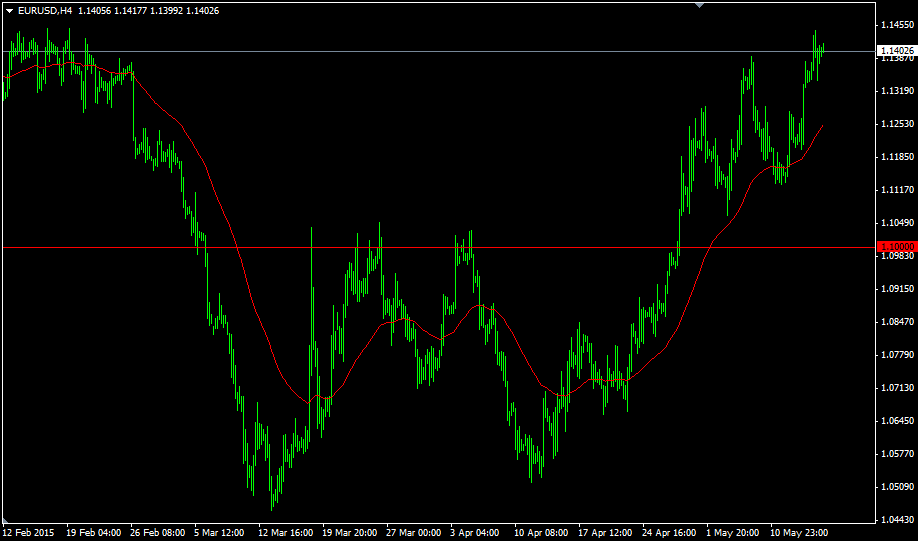Click the 1.09150 price scale label
The height and width of the screenshot is (541, 918).
pyautogui.click(x=898, y=289)
